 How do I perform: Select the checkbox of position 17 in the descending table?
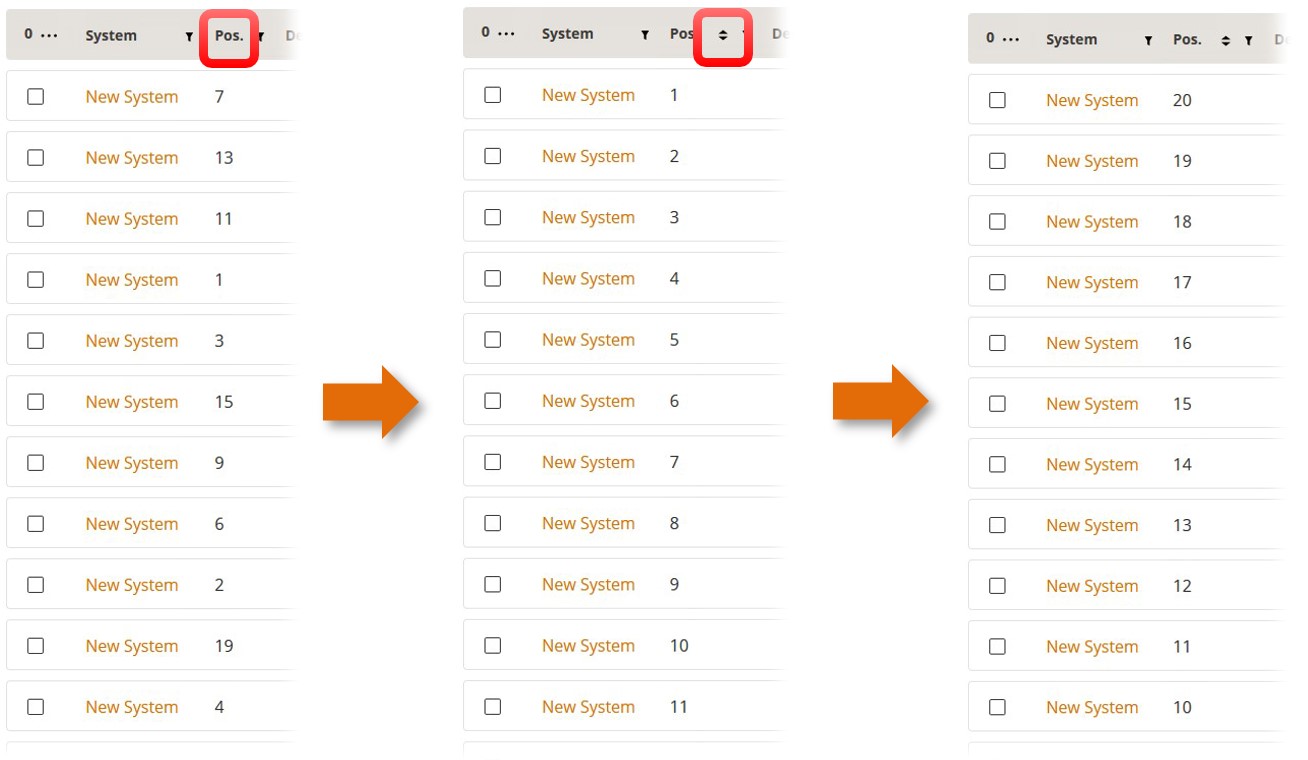997,283
